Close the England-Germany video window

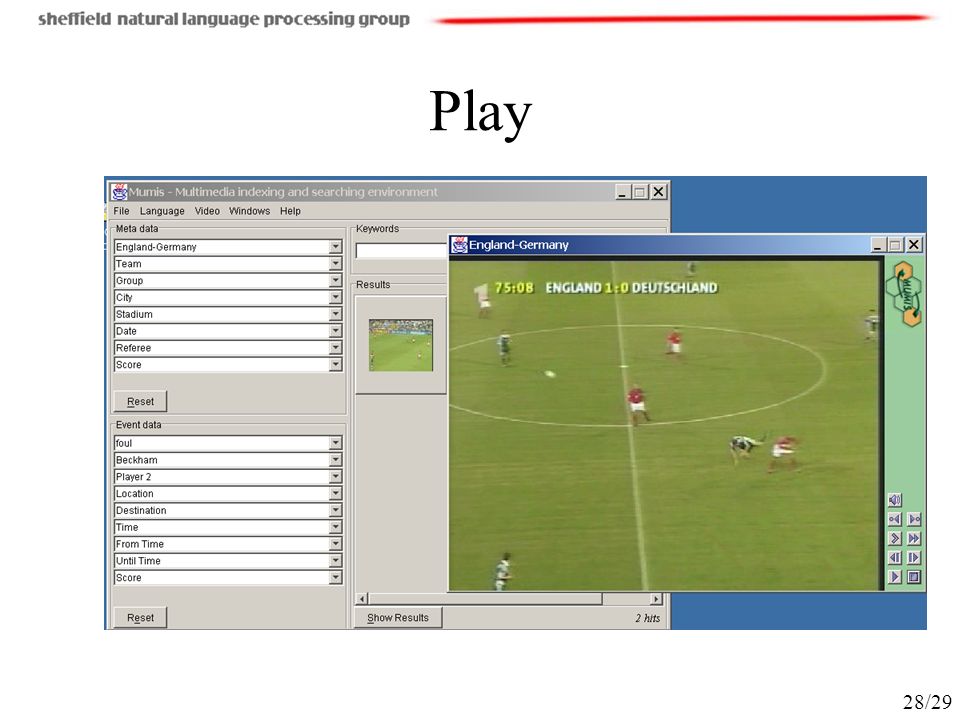pyautogui.click(x=913, y=245)
